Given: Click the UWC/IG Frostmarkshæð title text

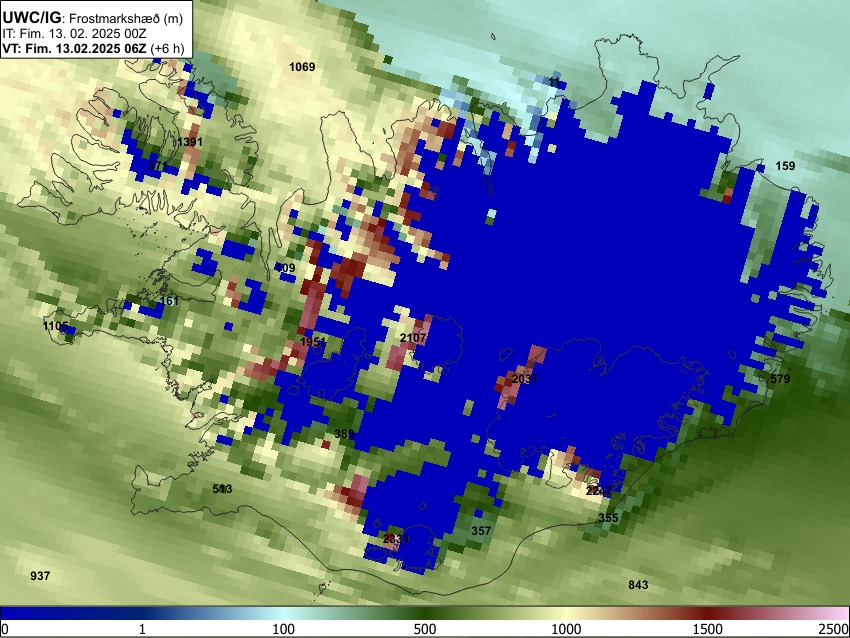Looking at the screenshot, I should point(93,18).
